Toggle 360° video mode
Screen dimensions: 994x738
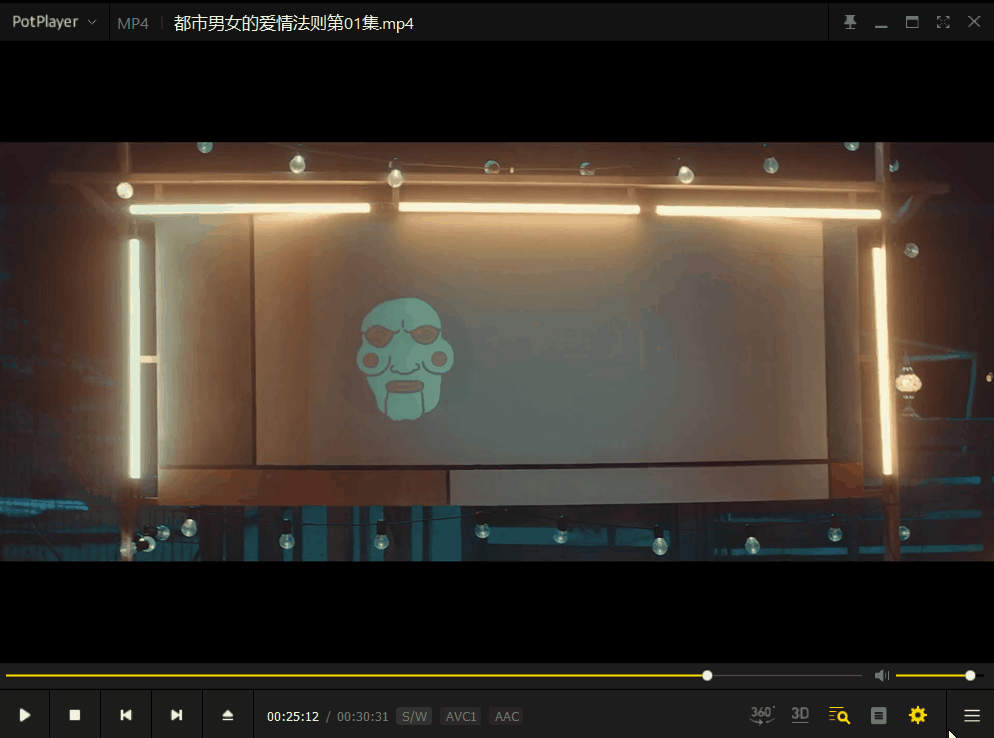click(x=762, y=715)
